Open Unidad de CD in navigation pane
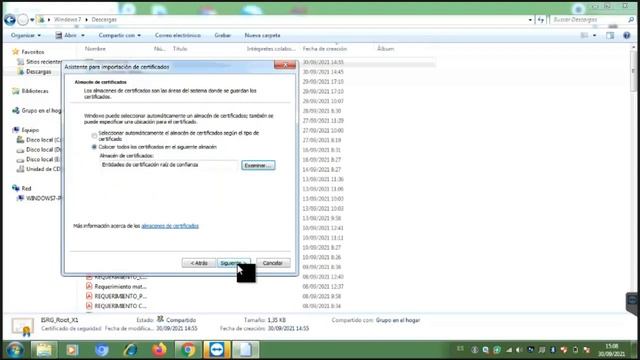The image size is (640, 360). (x=43, y=169)
